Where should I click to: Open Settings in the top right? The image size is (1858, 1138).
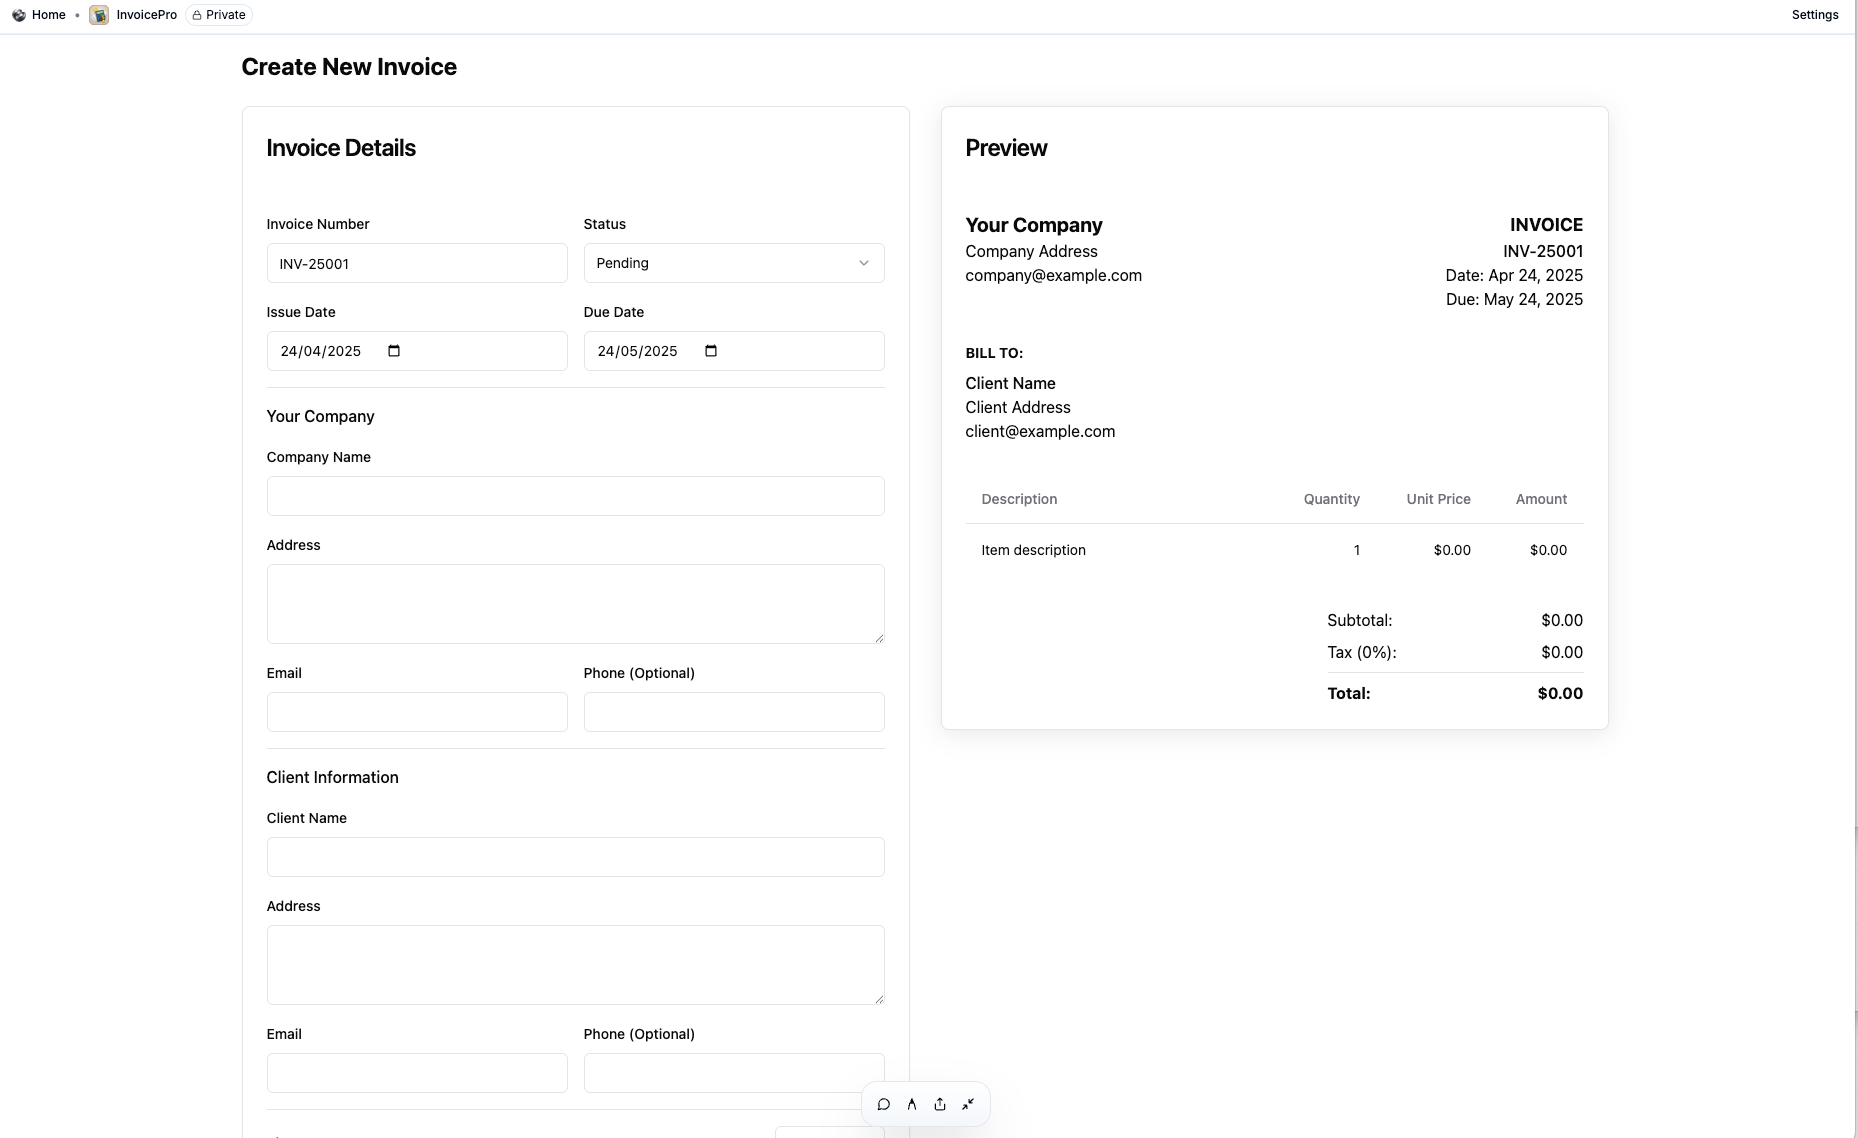[x=1815, y=15]
